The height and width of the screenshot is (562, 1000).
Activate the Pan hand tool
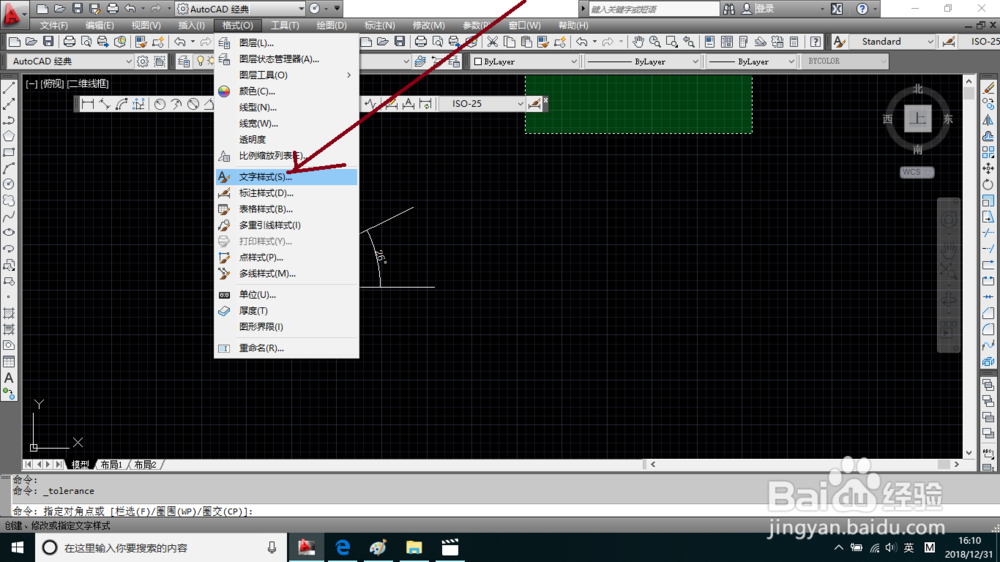tap(638, 42)
